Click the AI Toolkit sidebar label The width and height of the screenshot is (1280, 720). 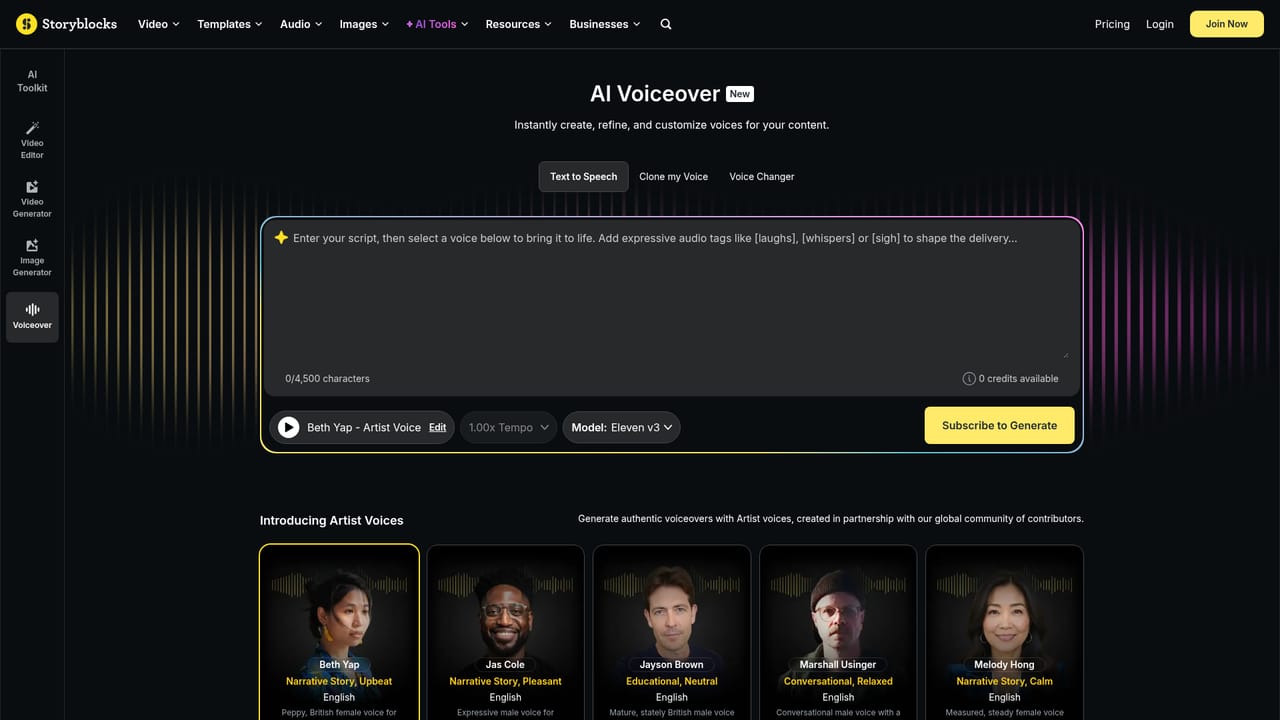(x=32, y=81)
